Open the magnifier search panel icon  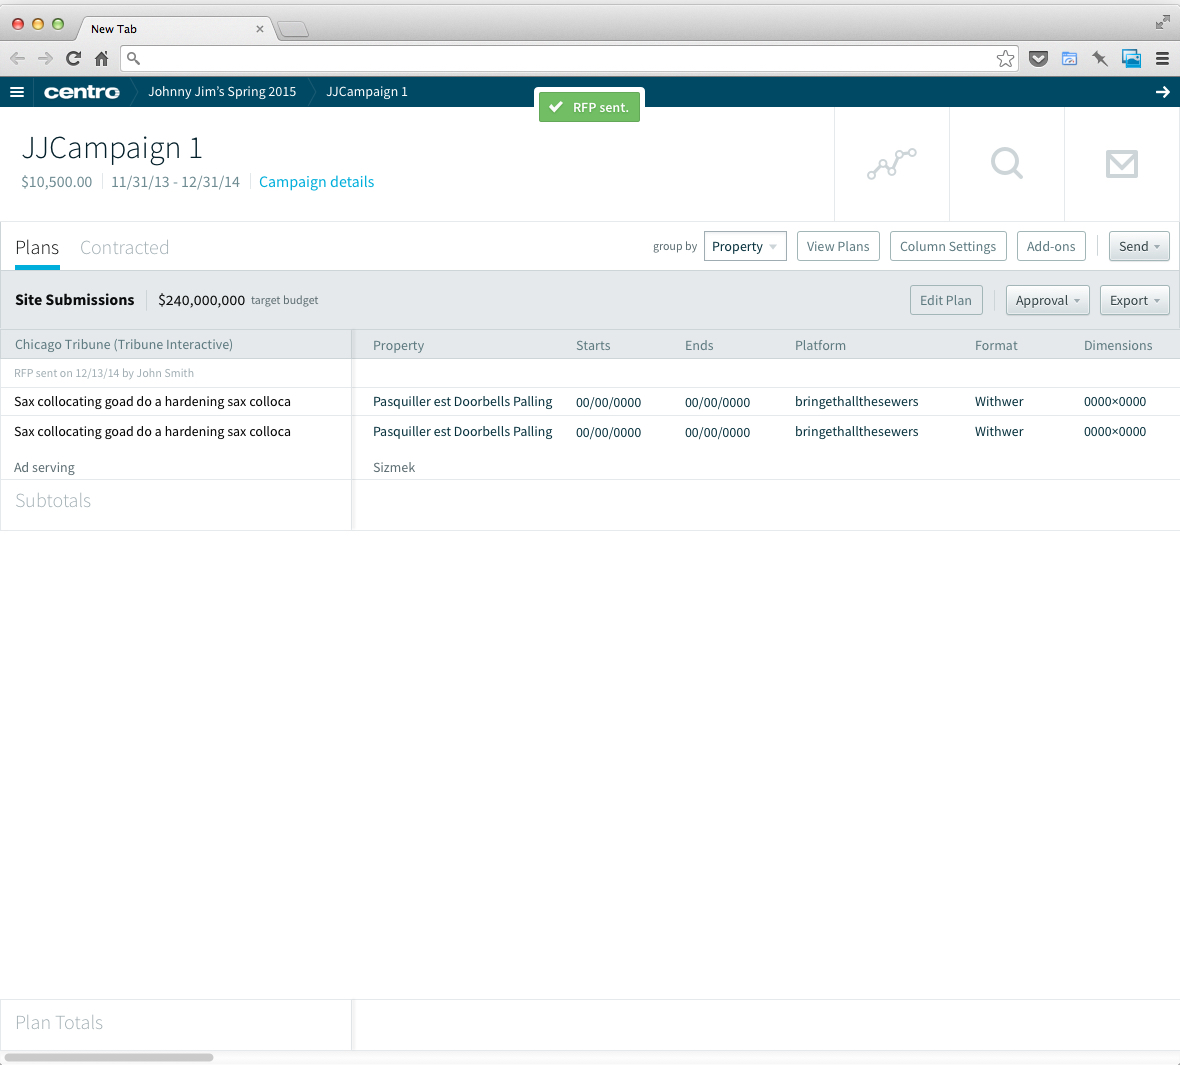pyautogui.click(x=1007, y=163)
